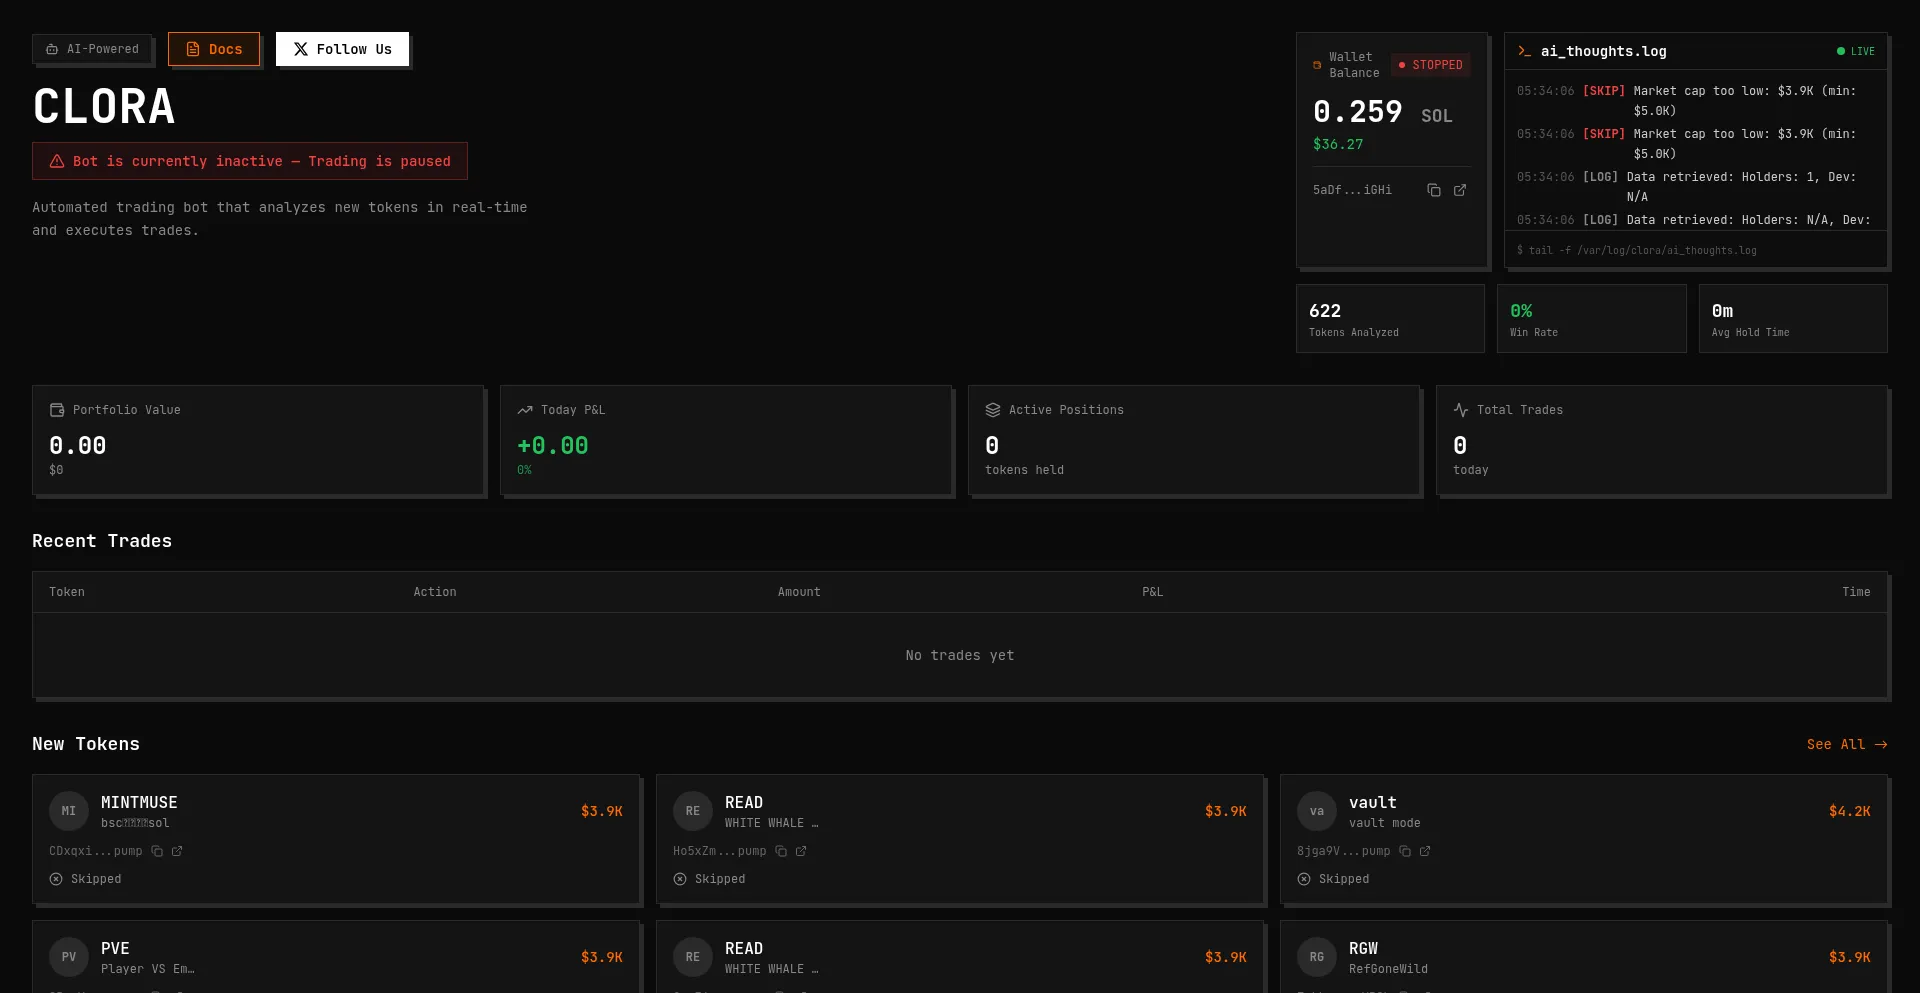Select the MINTMUSE token avatar
This screenshot has width=1920, height=993.
click(69, 811)
